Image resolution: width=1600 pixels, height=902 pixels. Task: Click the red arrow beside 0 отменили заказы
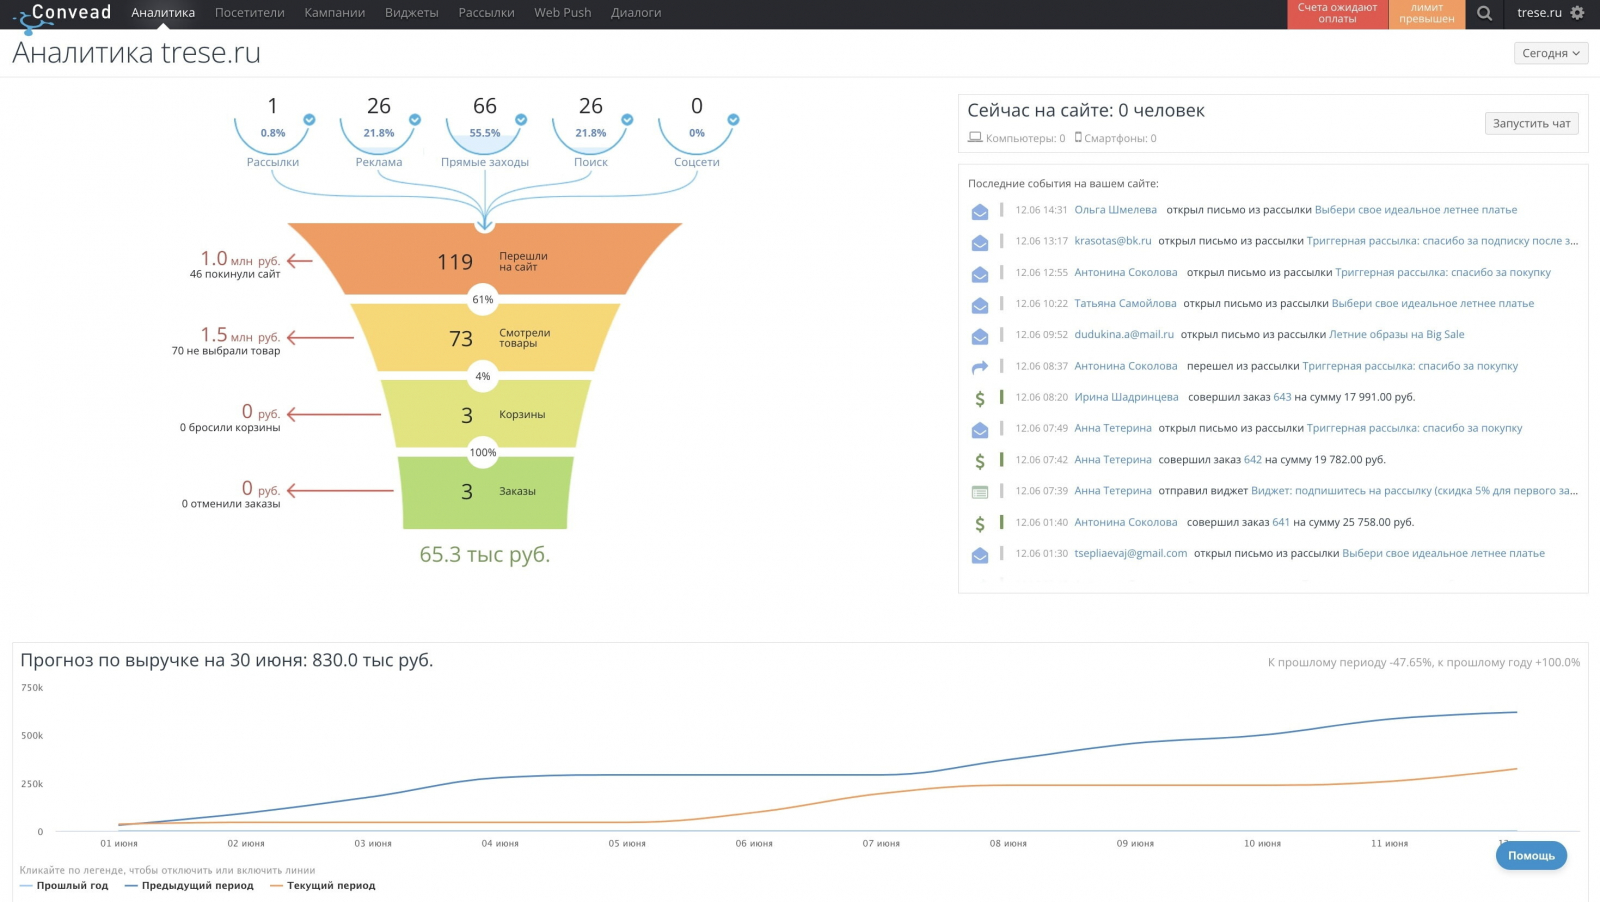[340, 491]
